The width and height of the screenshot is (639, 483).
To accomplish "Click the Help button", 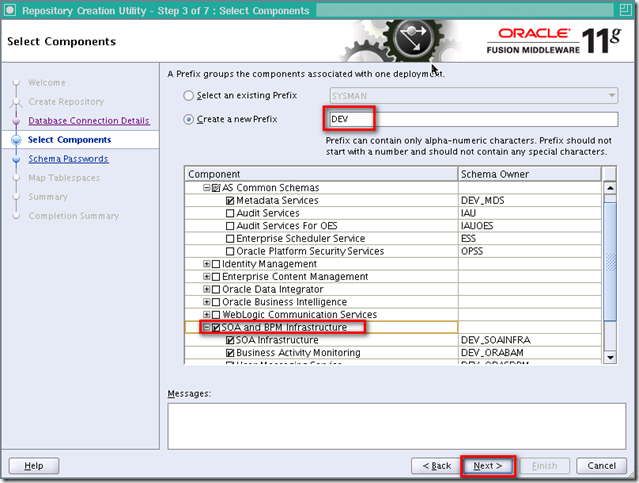I will point(34,465).
